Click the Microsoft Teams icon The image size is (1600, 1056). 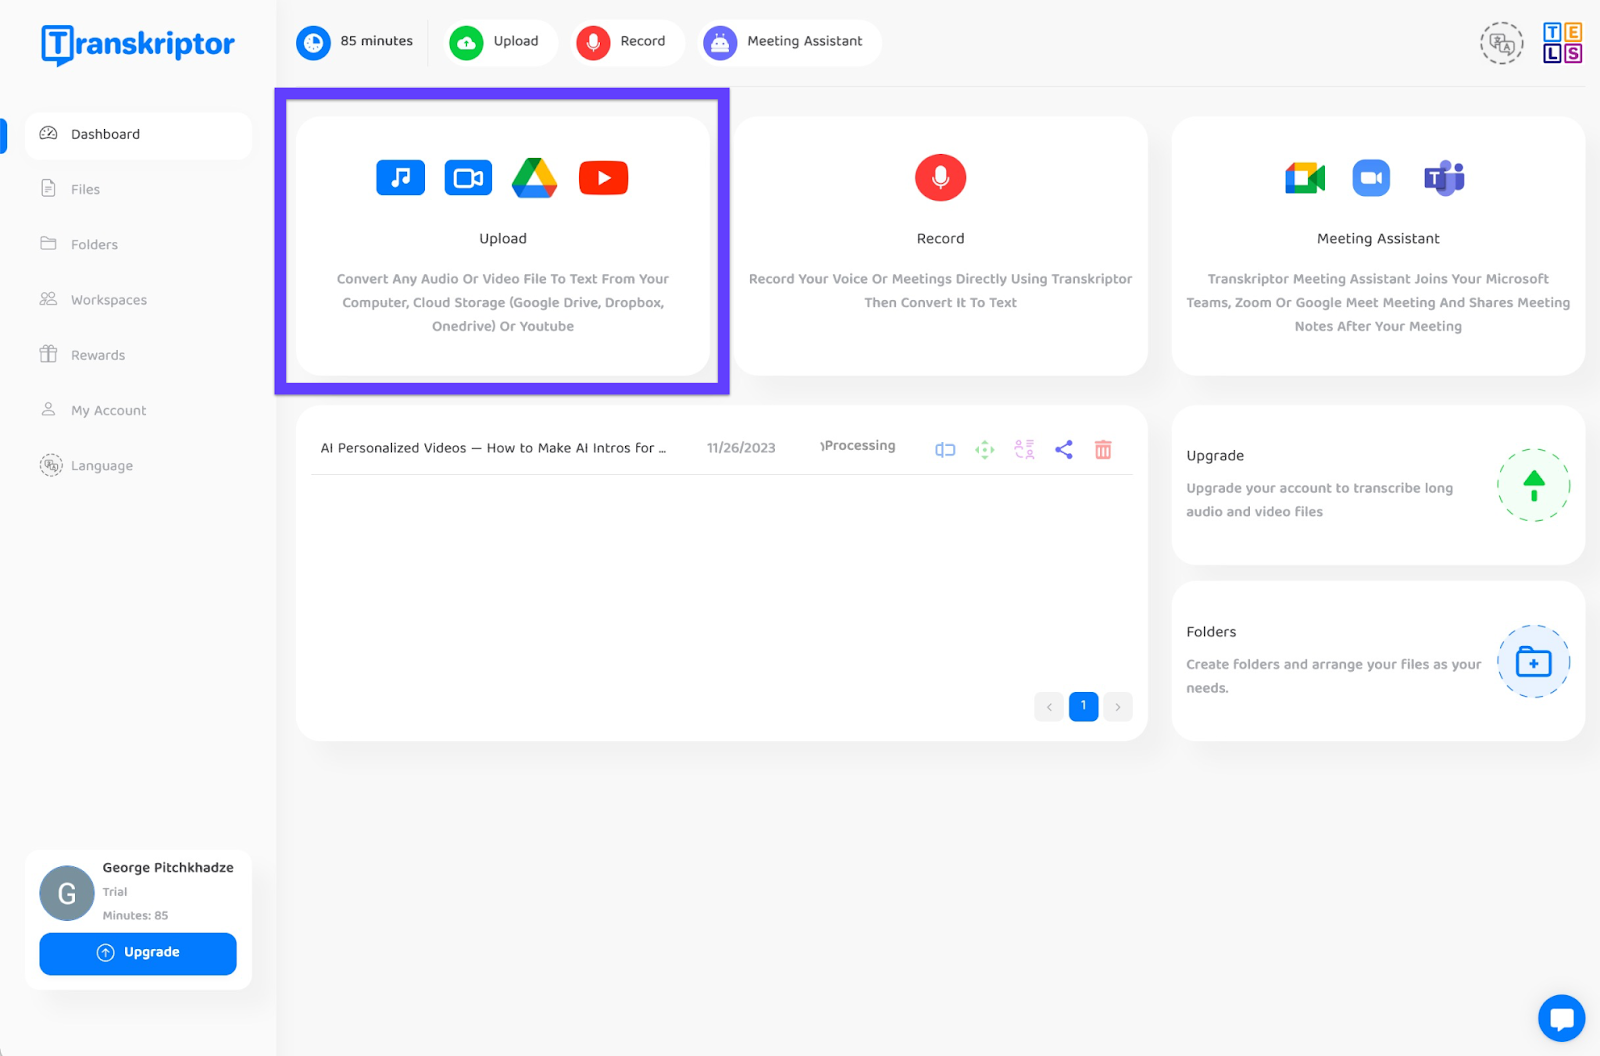click(x=1444, y=178)
